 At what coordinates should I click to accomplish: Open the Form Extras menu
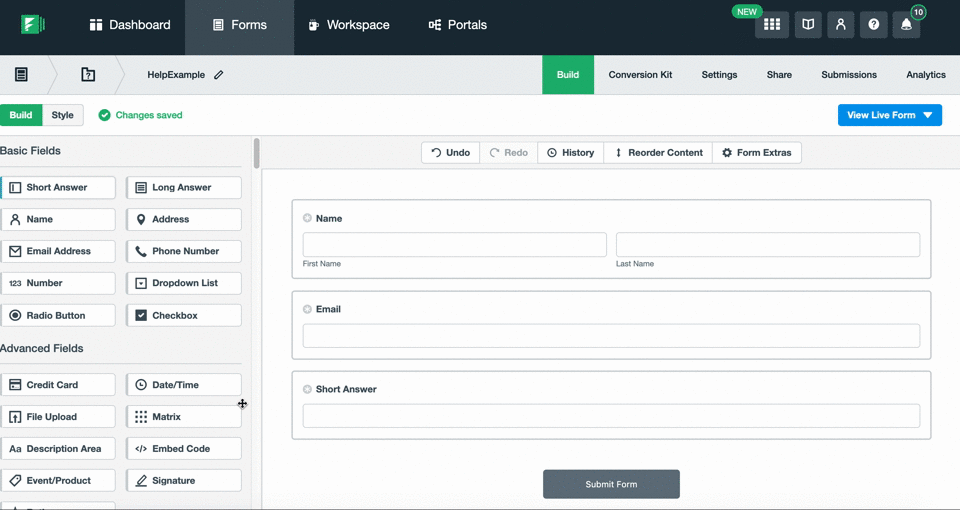[x=756, y=153]
